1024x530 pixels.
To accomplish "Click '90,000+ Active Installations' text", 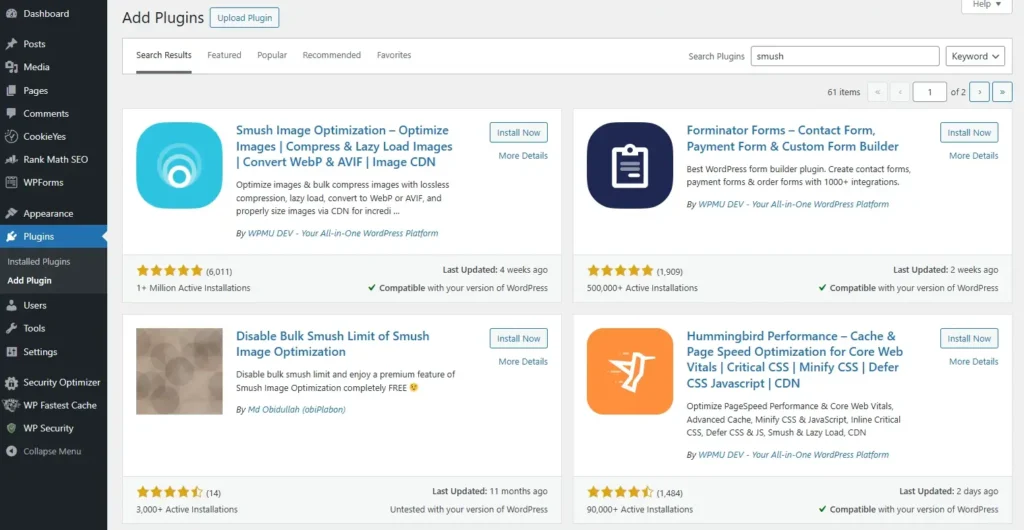I will tap(640, 510).
